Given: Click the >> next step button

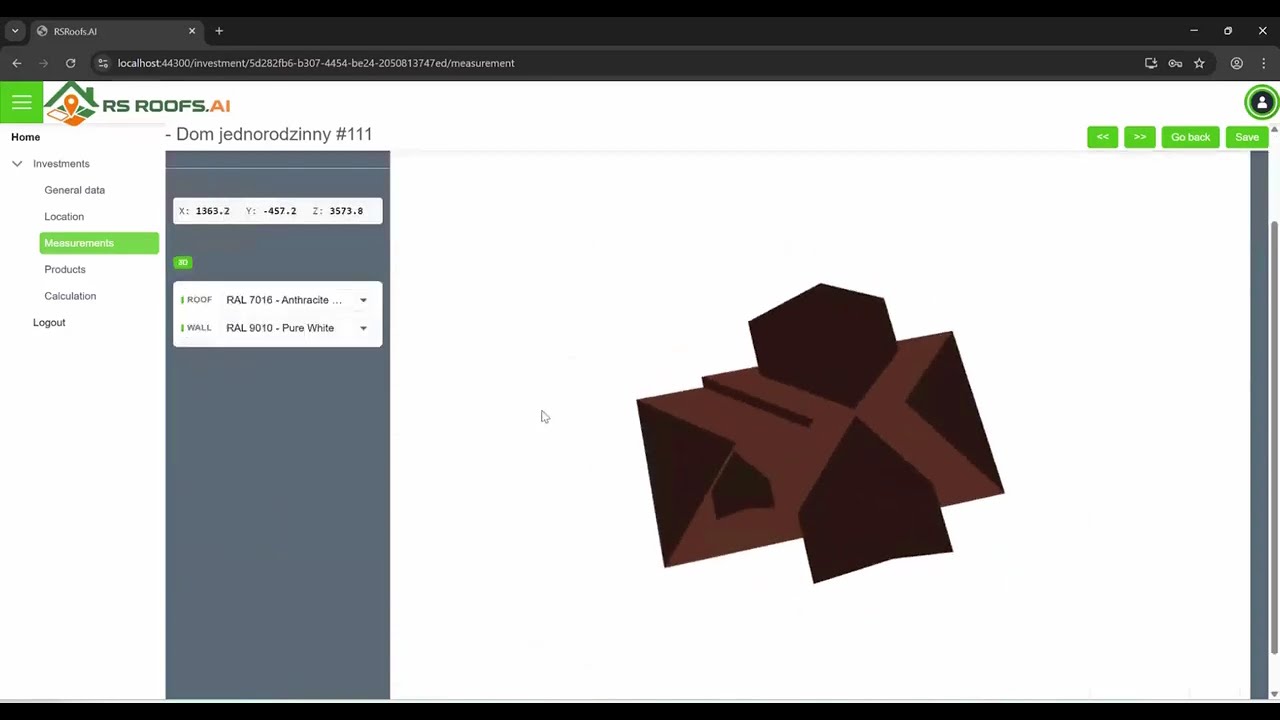Looking at the screenshot, I should point(1139,137).
